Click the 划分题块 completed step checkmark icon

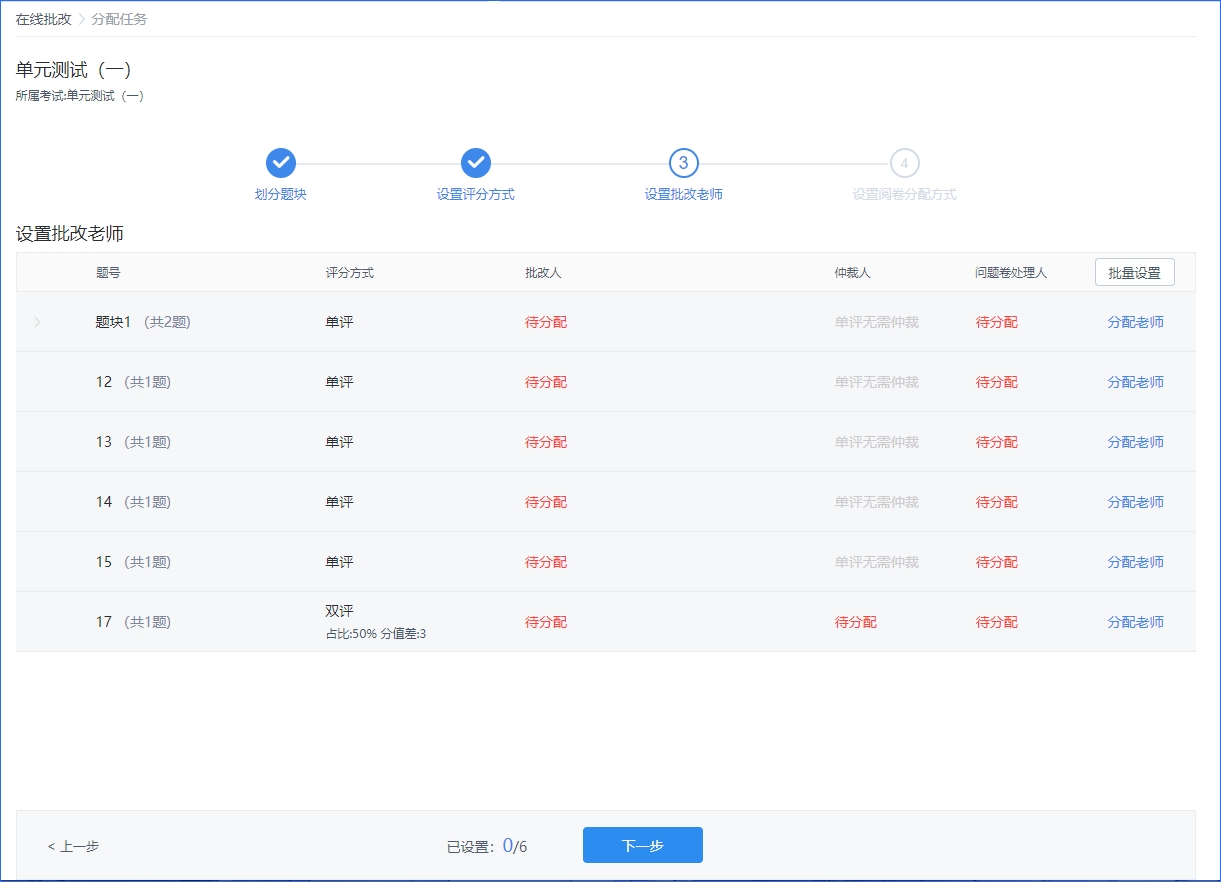(281, 162)
